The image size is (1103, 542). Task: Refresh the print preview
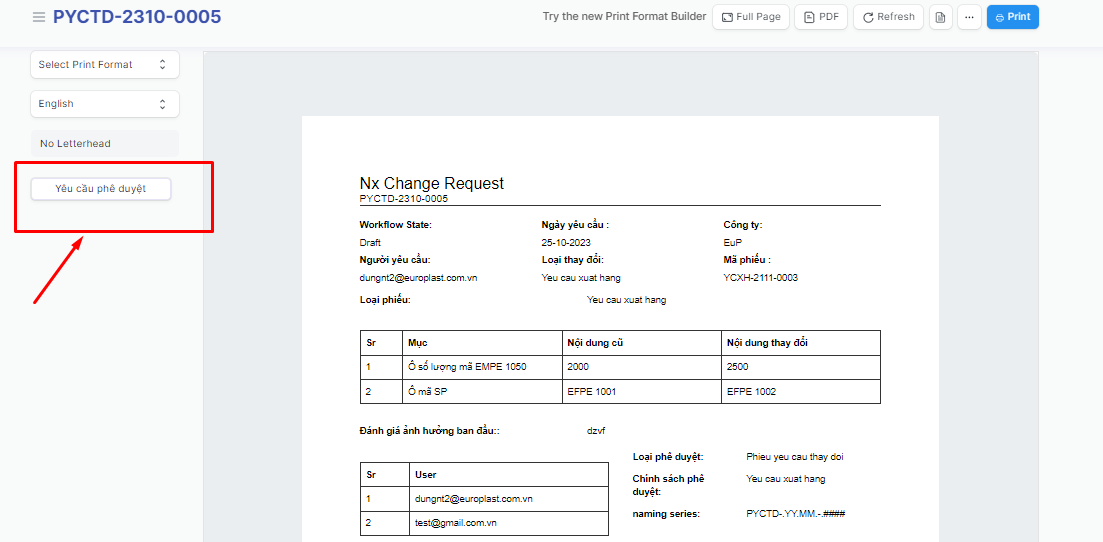(x=888, y=17)
